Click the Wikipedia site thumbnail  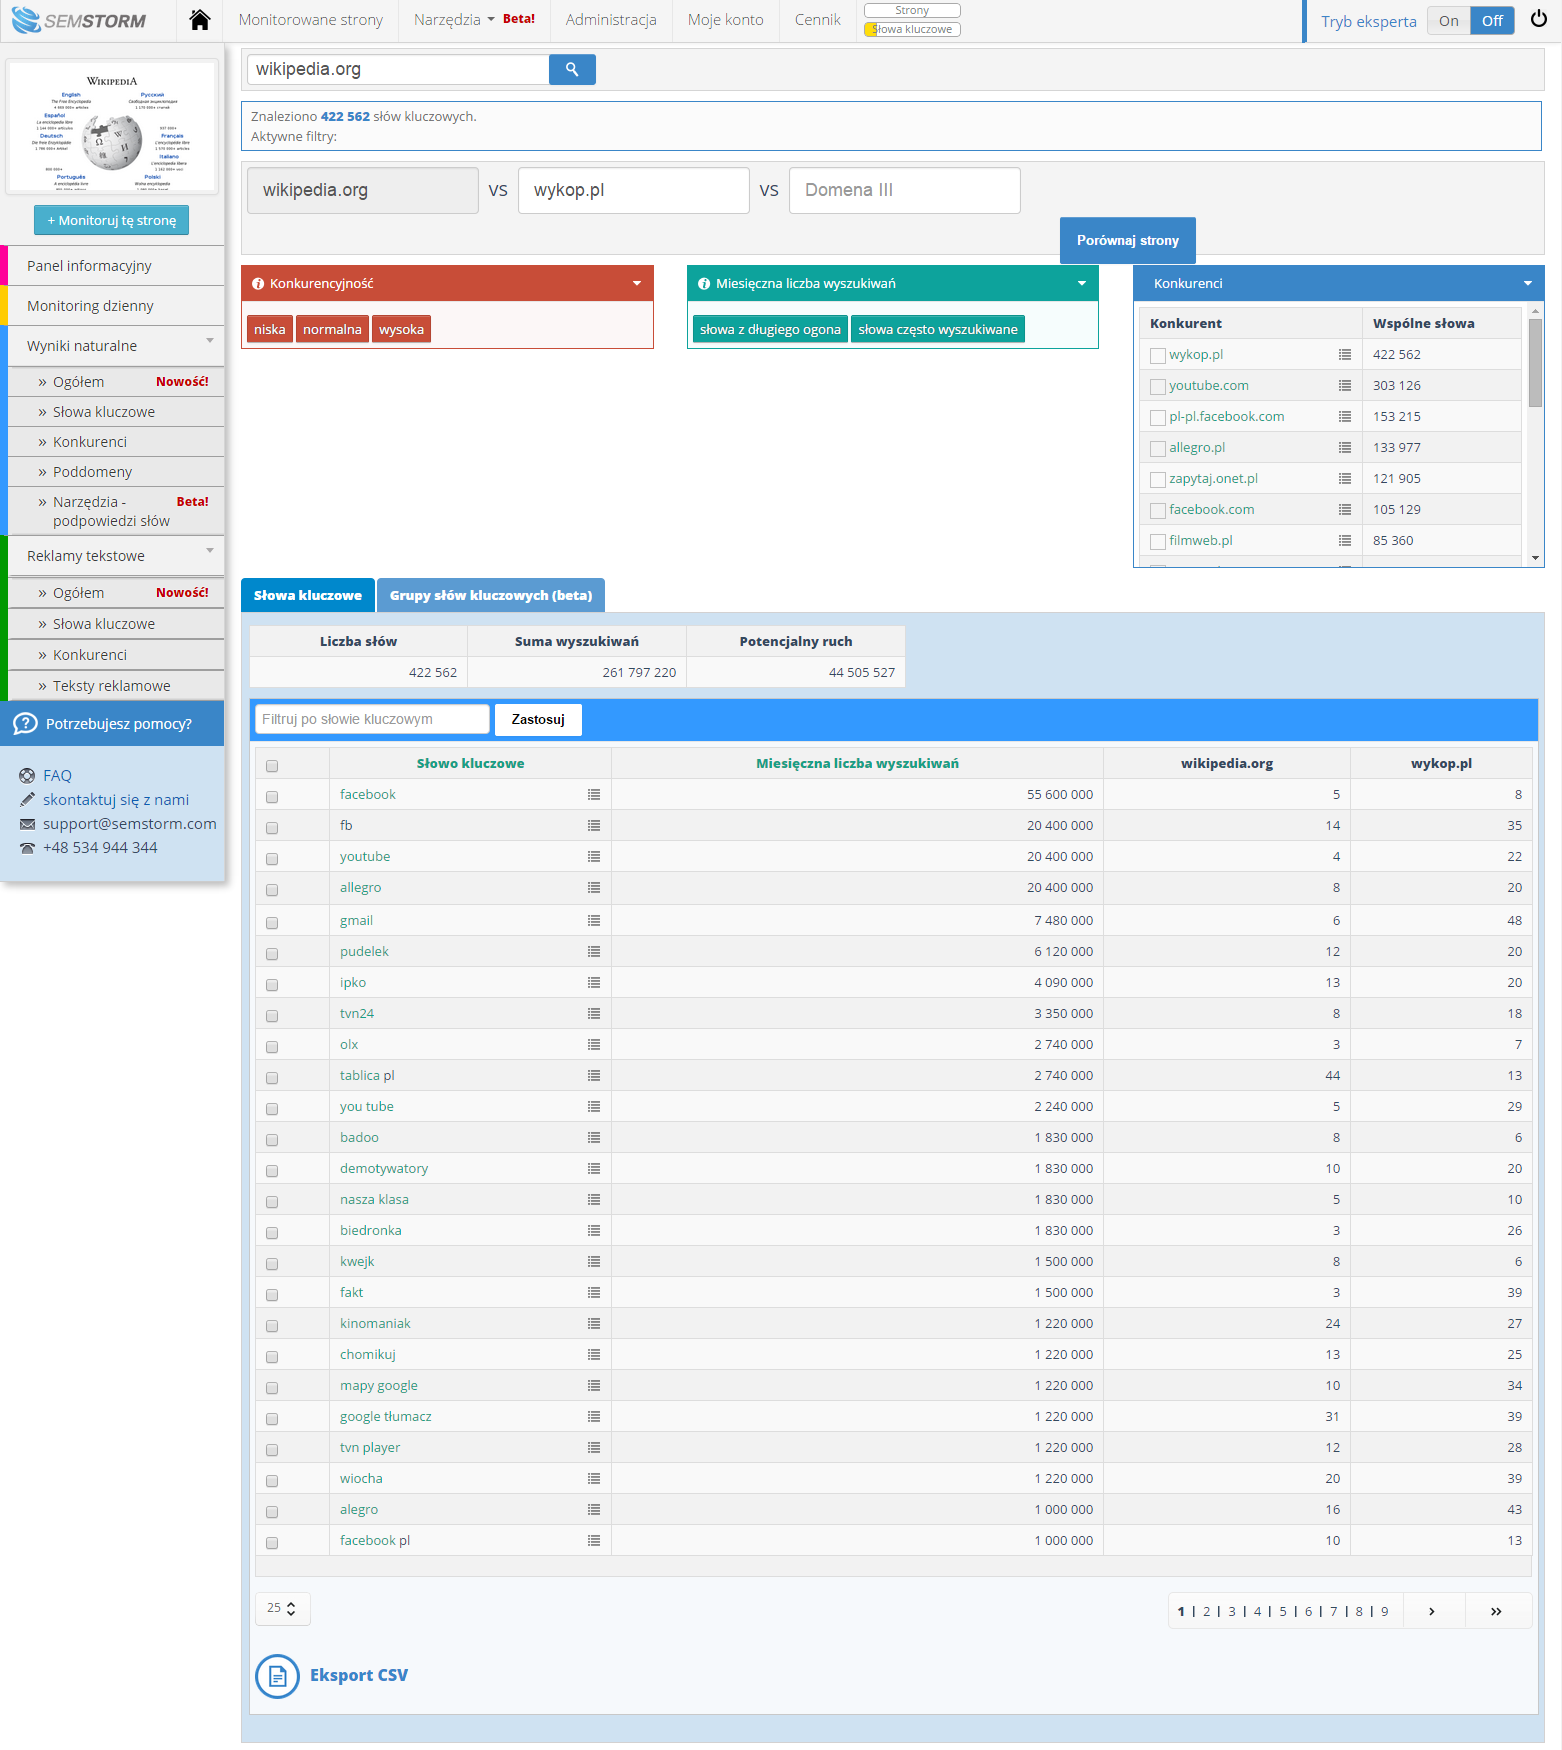click(112, 127)
